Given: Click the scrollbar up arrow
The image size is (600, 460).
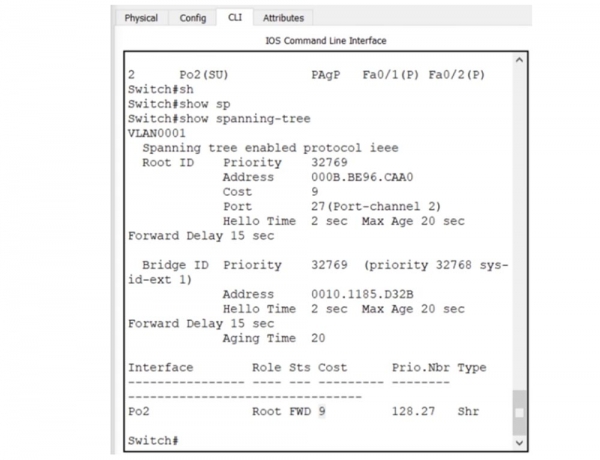Looking at the screenshot, I should 517,62.
